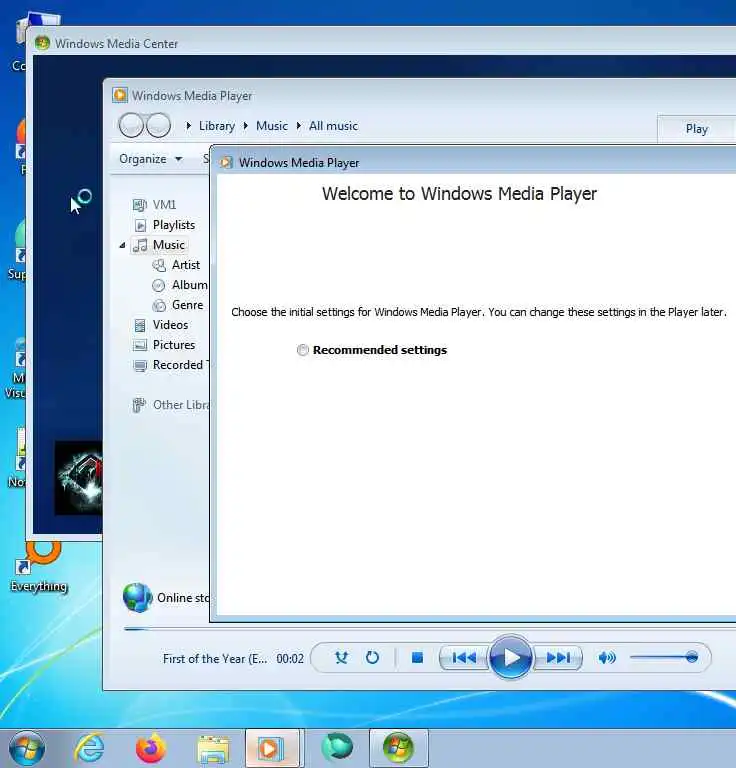Viewport: 736px width, 768px height.
Task: Toggle repeat in the playback controls
Action: tap(372, 658)
